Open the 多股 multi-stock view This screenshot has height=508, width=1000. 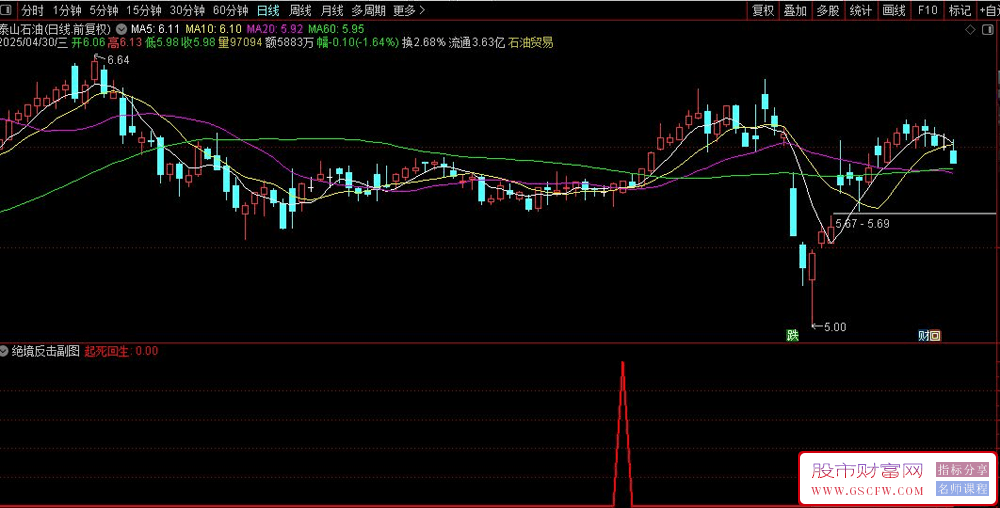[x=828, y=10]
